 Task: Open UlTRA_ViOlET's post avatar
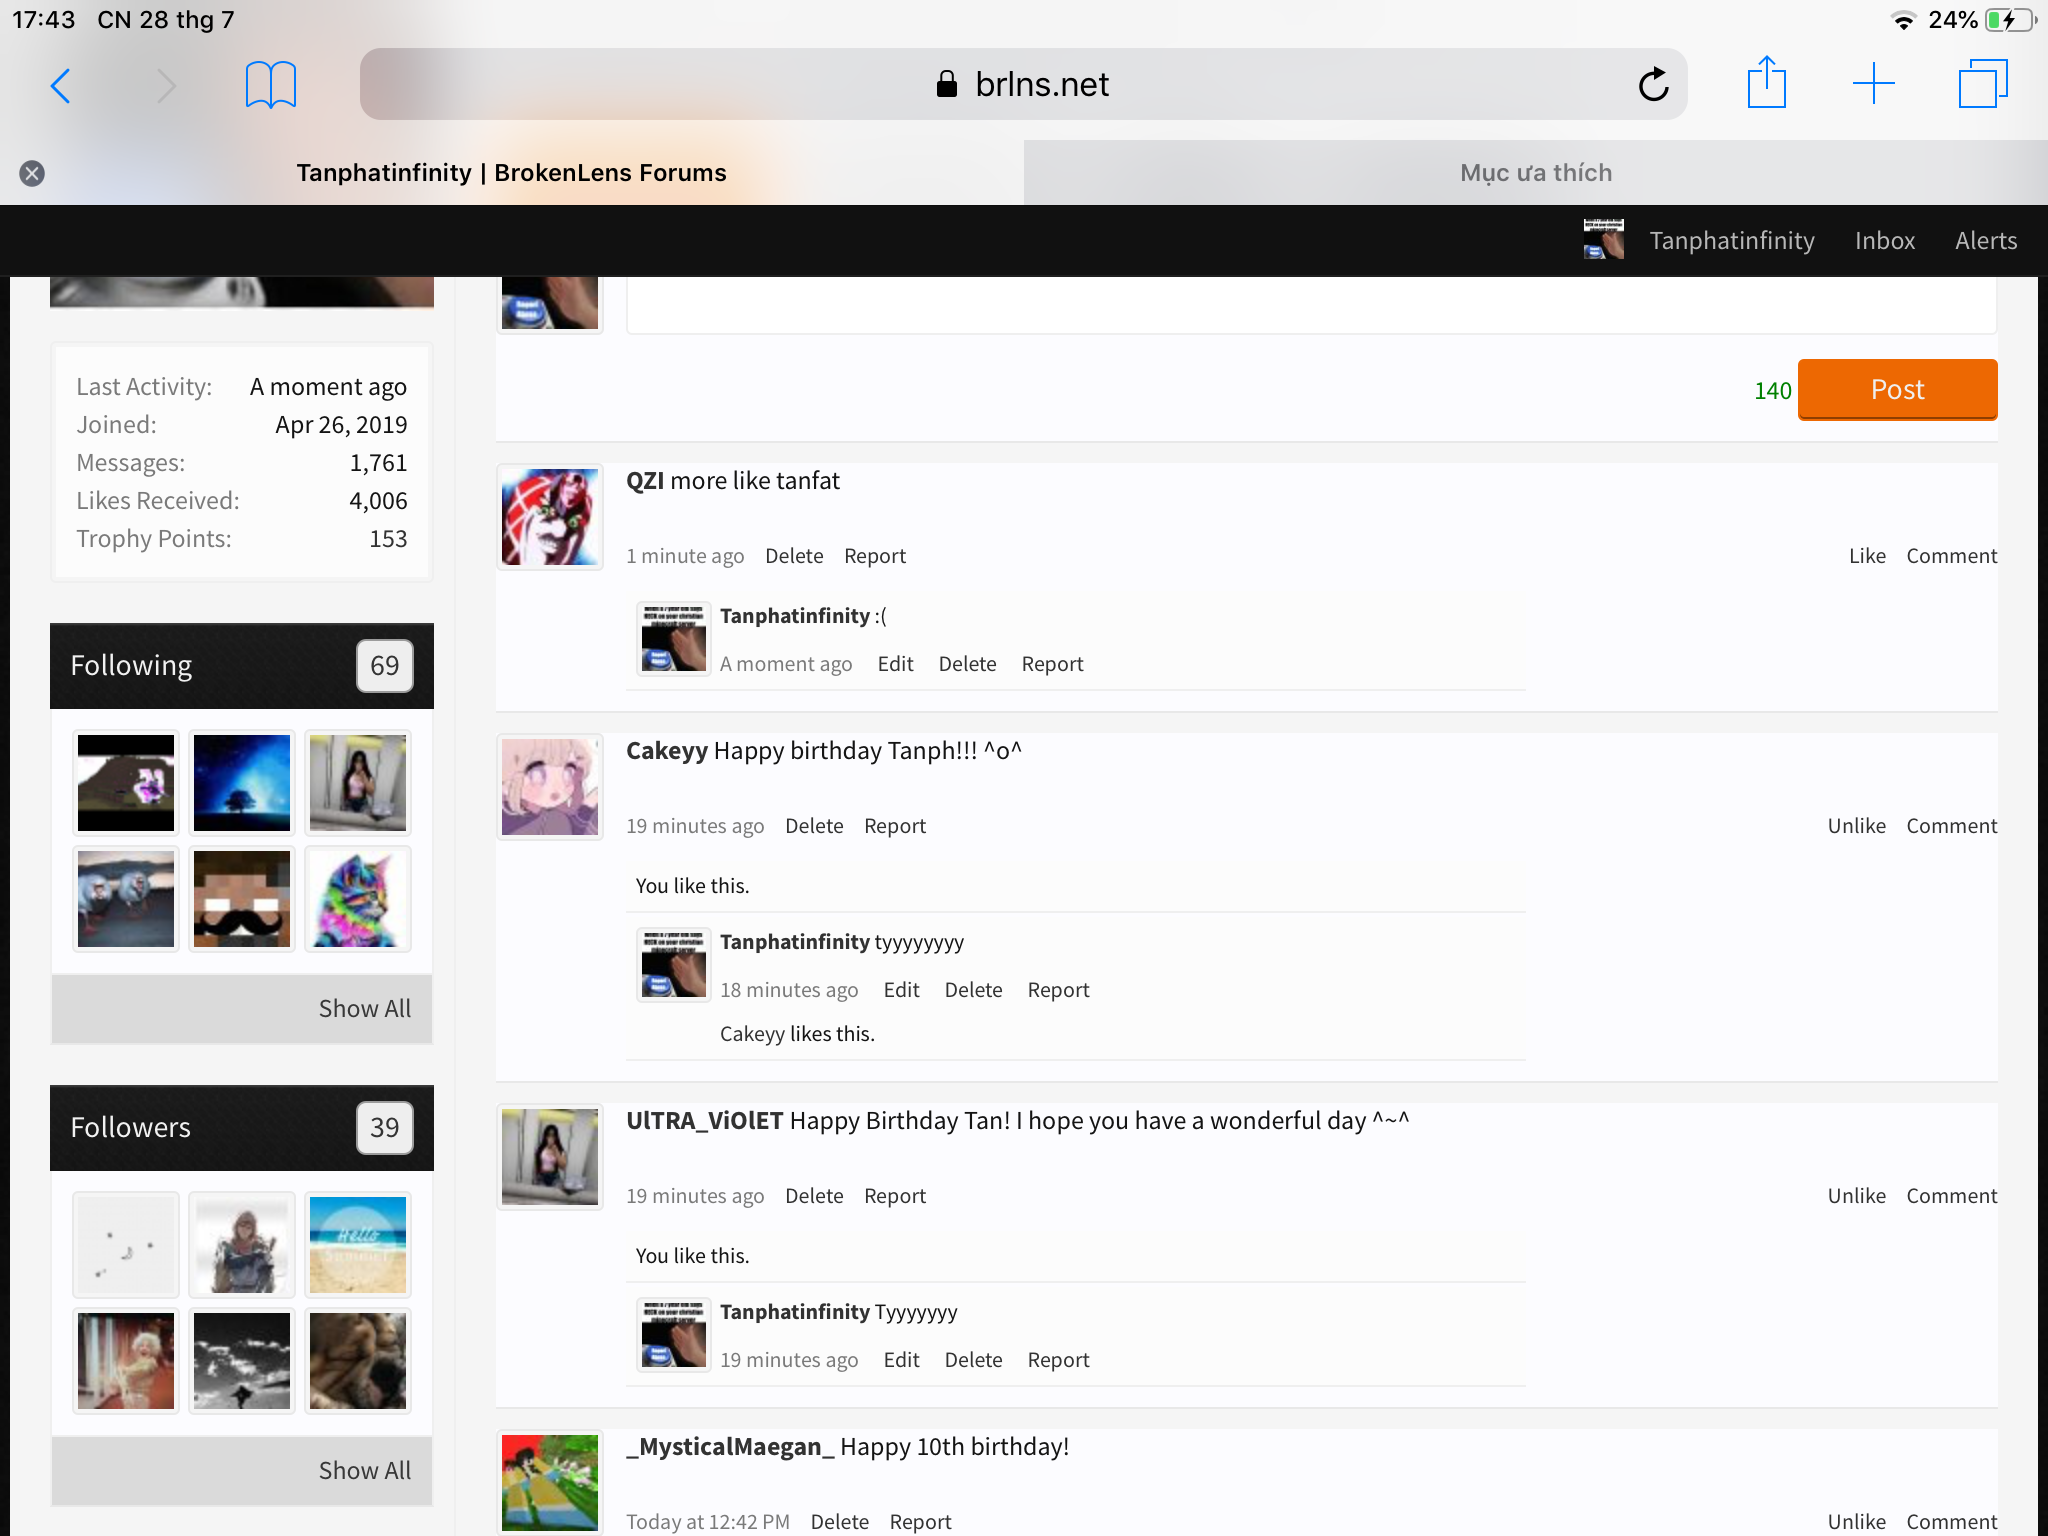pos(550,1157)
